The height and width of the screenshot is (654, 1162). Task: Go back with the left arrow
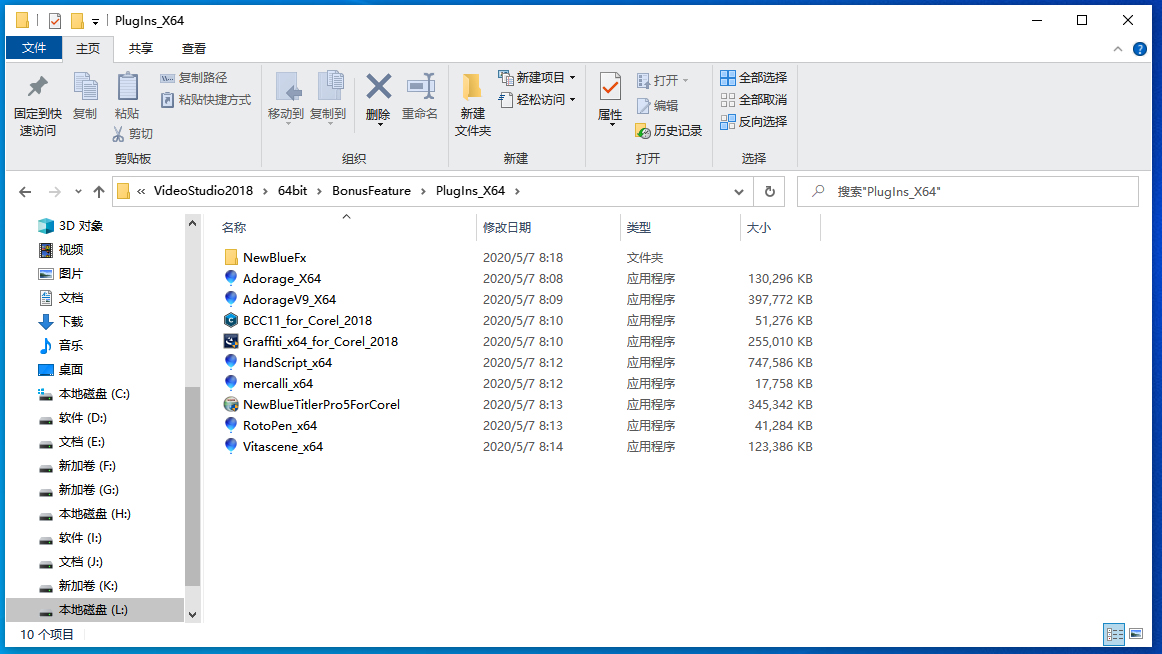pyautogui.click(x=25, y=192)
